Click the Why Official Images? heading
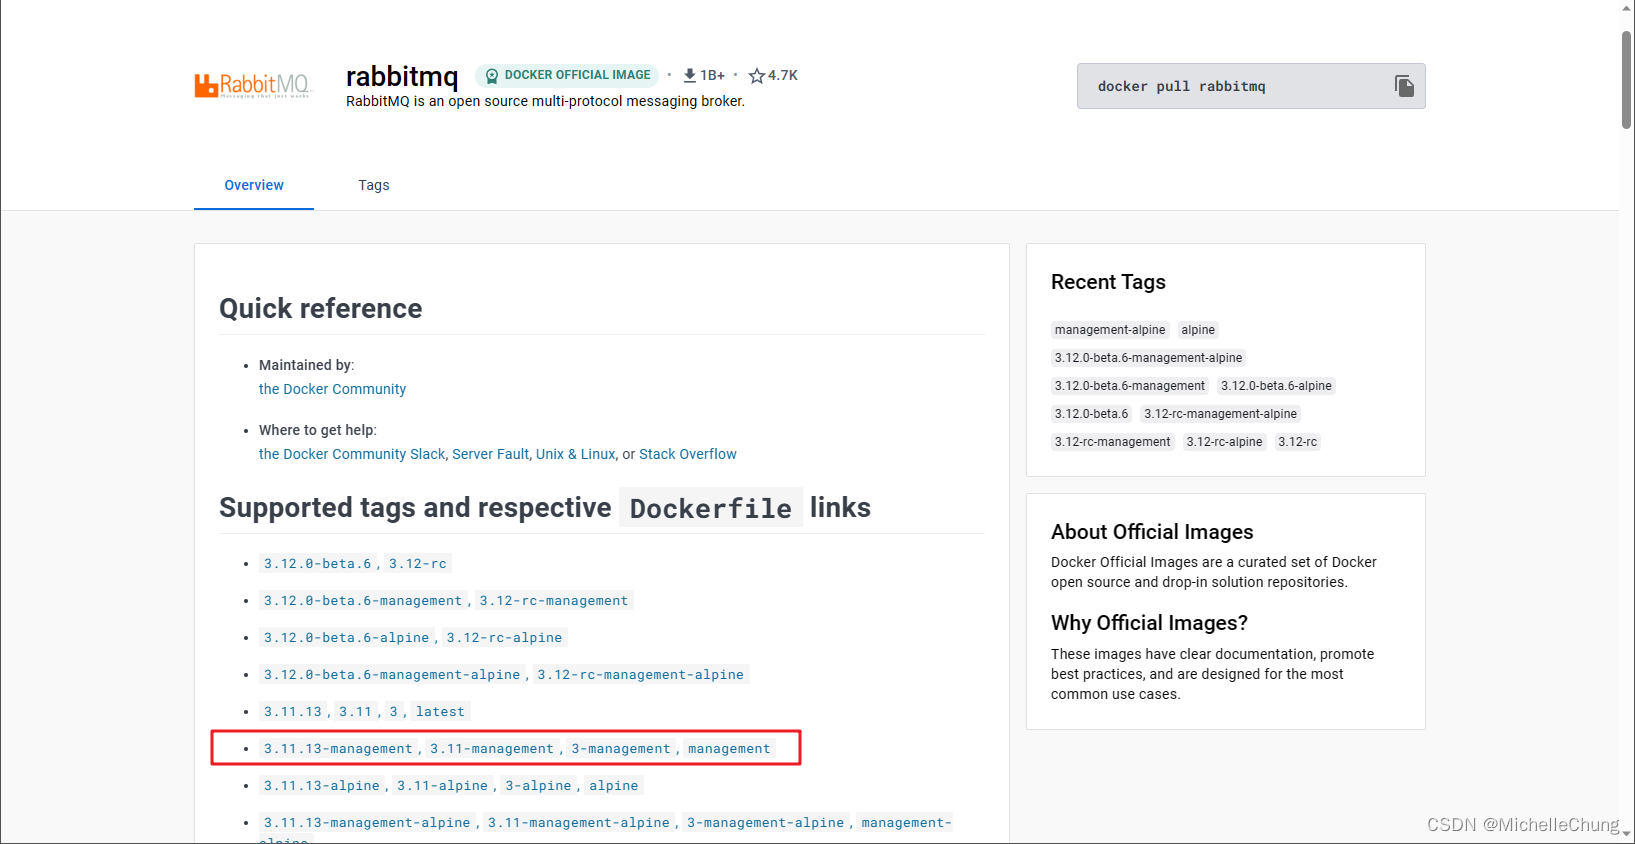 [1149, 623]
